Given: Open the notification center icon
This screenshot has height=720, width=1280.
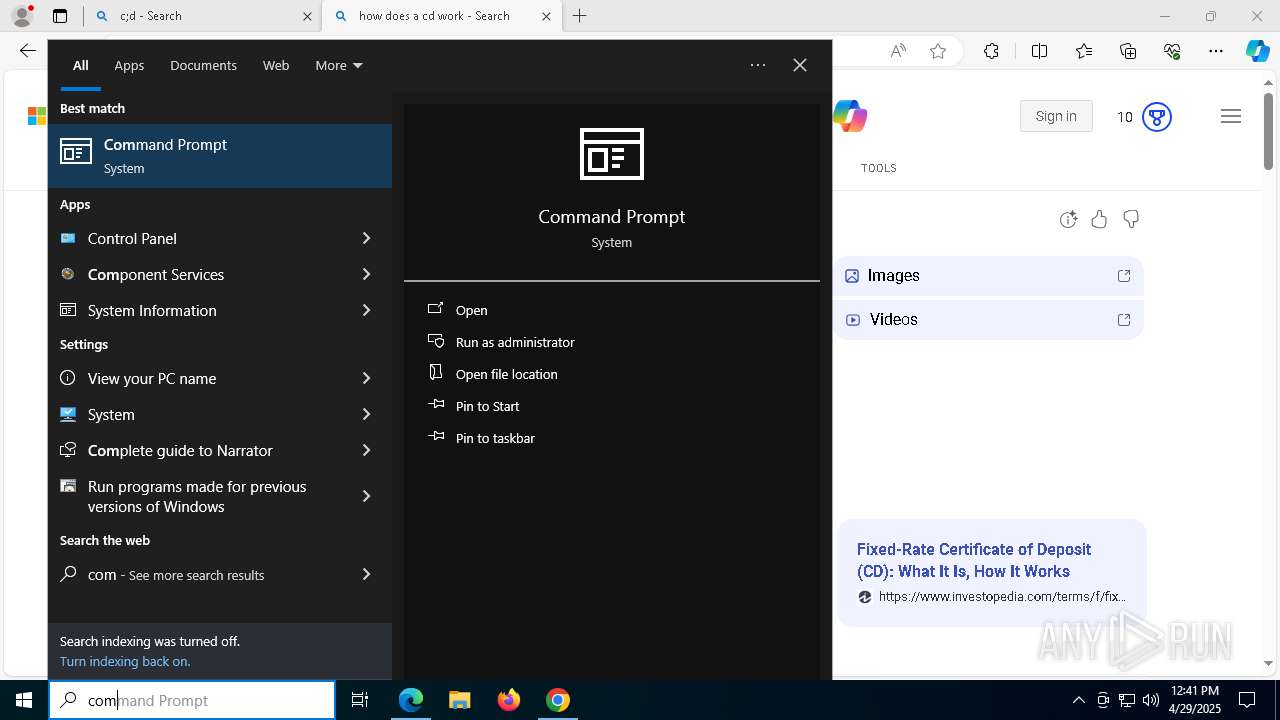Looking at the screenshot, I should pos(1247,700).
